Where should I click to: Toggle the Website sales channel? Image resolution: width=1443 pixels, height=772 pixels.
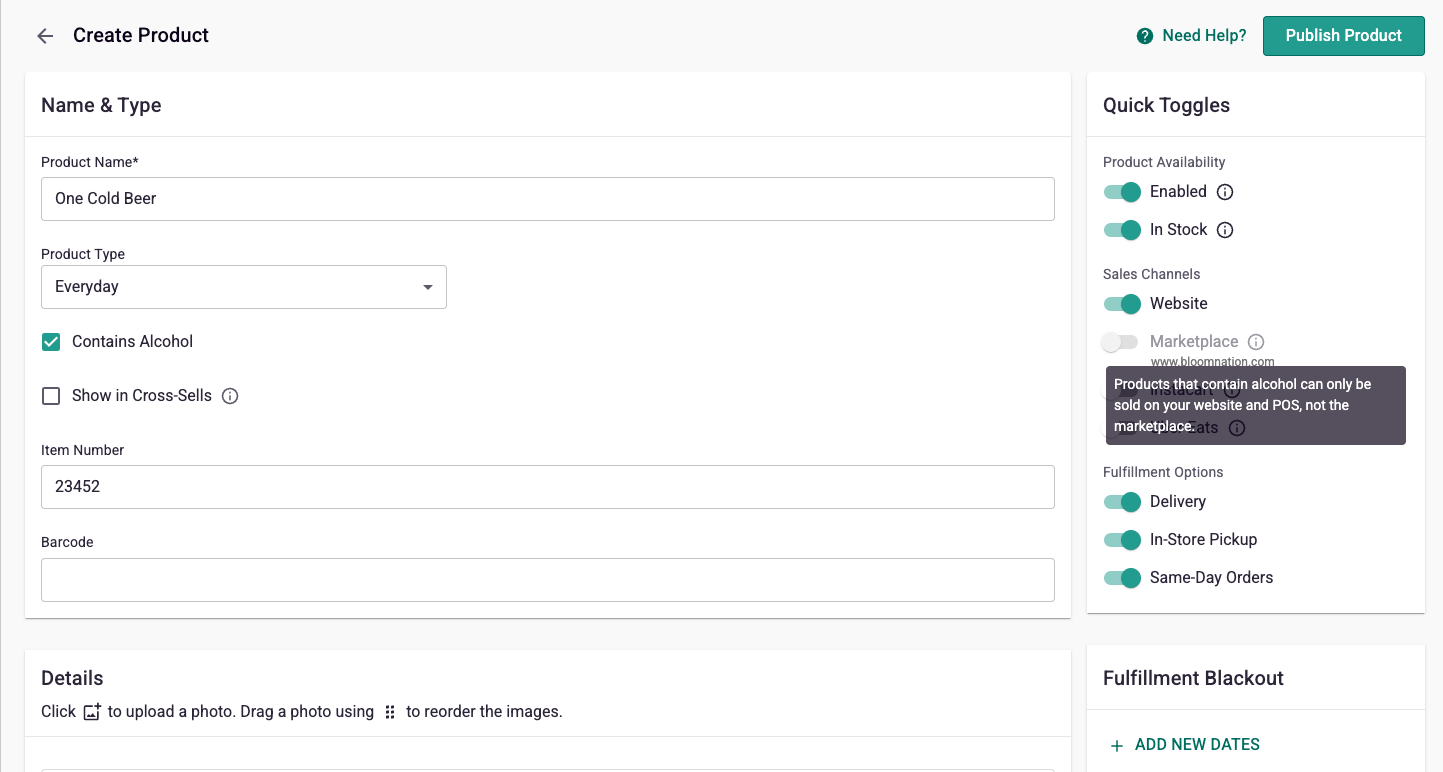pos(1122,304)
